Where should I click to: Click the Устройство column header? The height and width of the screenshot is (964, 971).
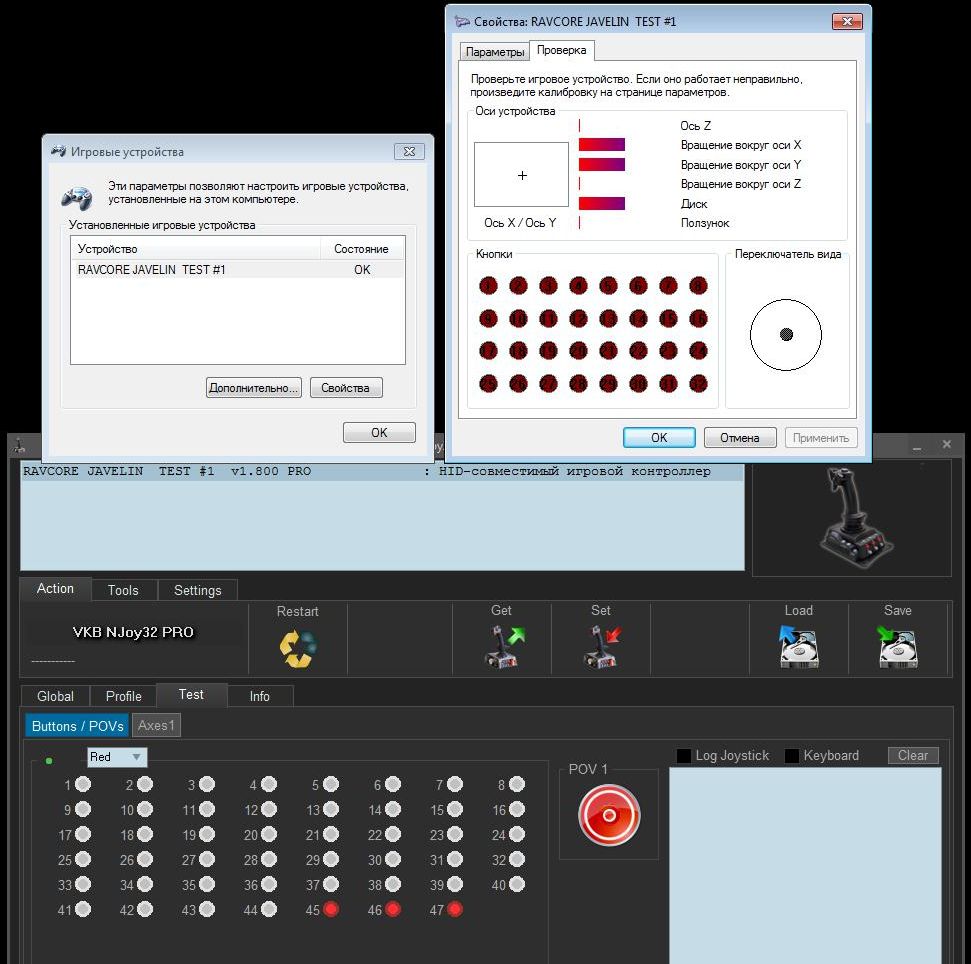coord(196,249)
